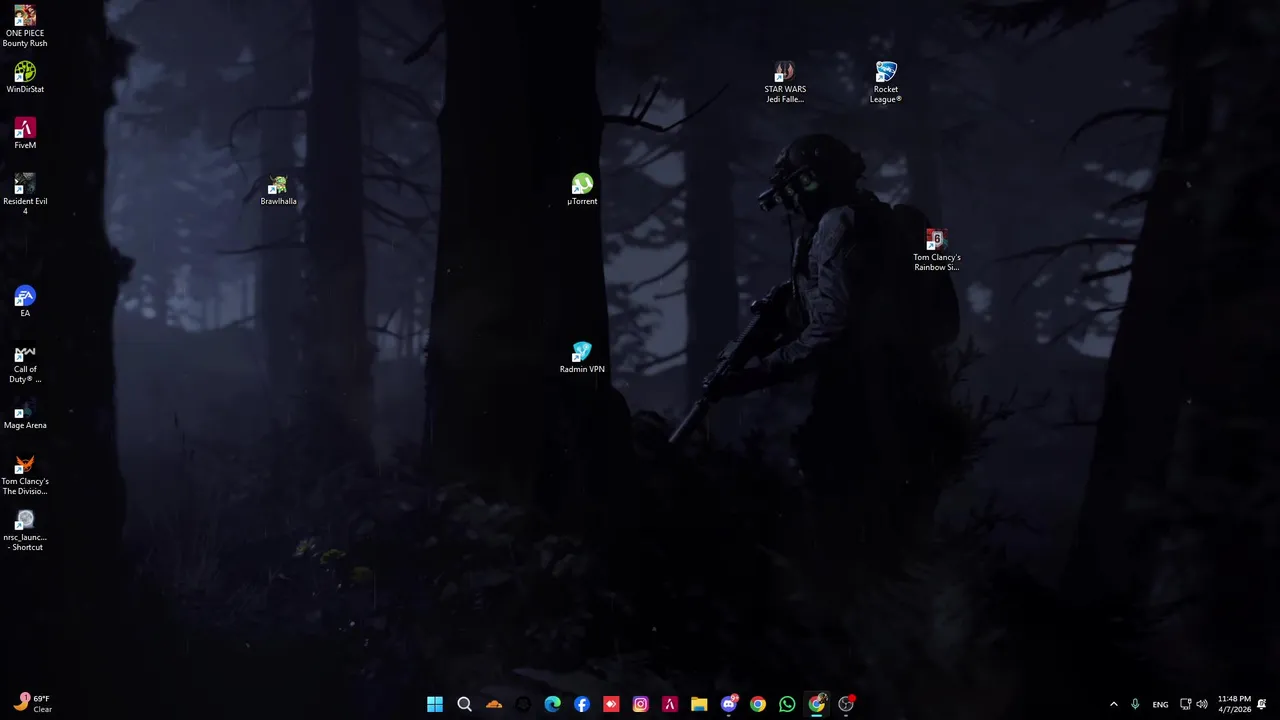Select Tom Clancy's The Division desktop icon

25,475
